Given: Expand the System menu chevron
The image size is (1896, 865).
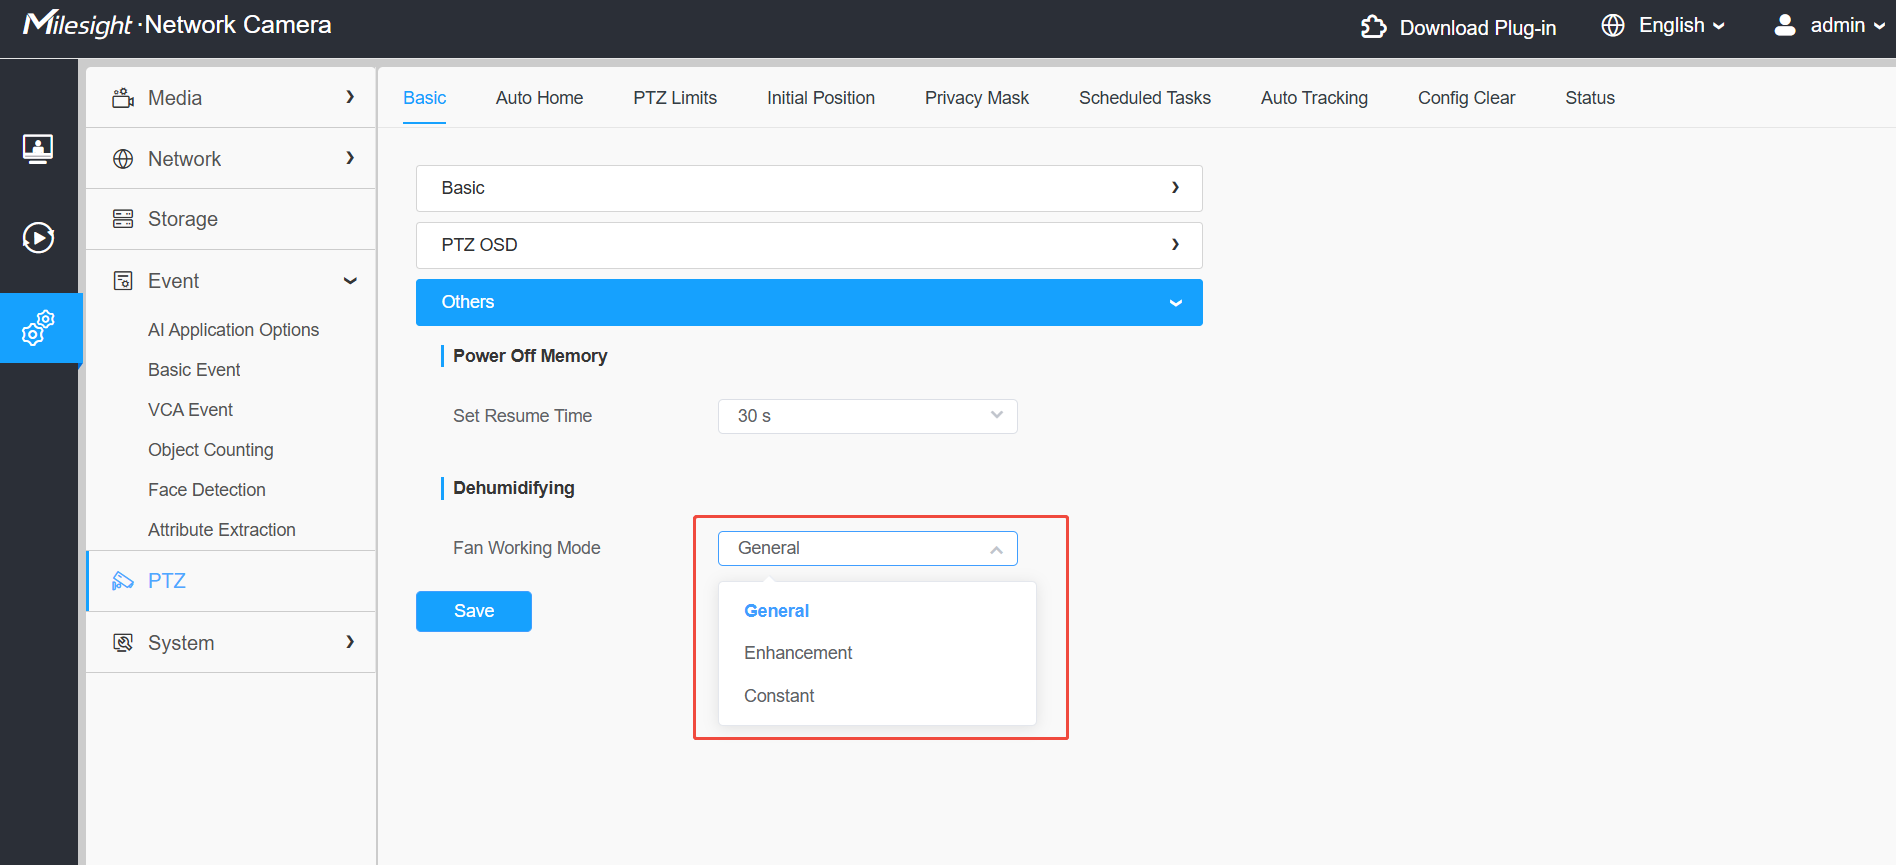Looking at the screenshot, I should pyautogui.click(x=350, y=642).
